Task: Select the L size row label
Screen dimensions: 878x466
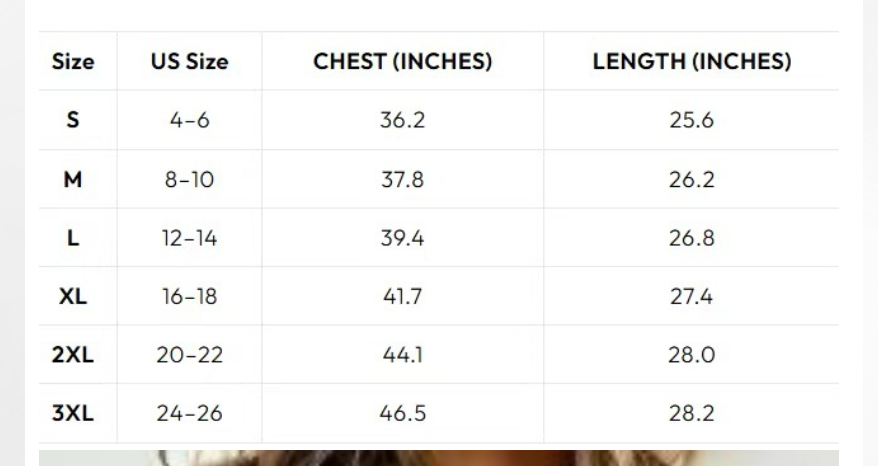Action: click(x=73, y=238)
